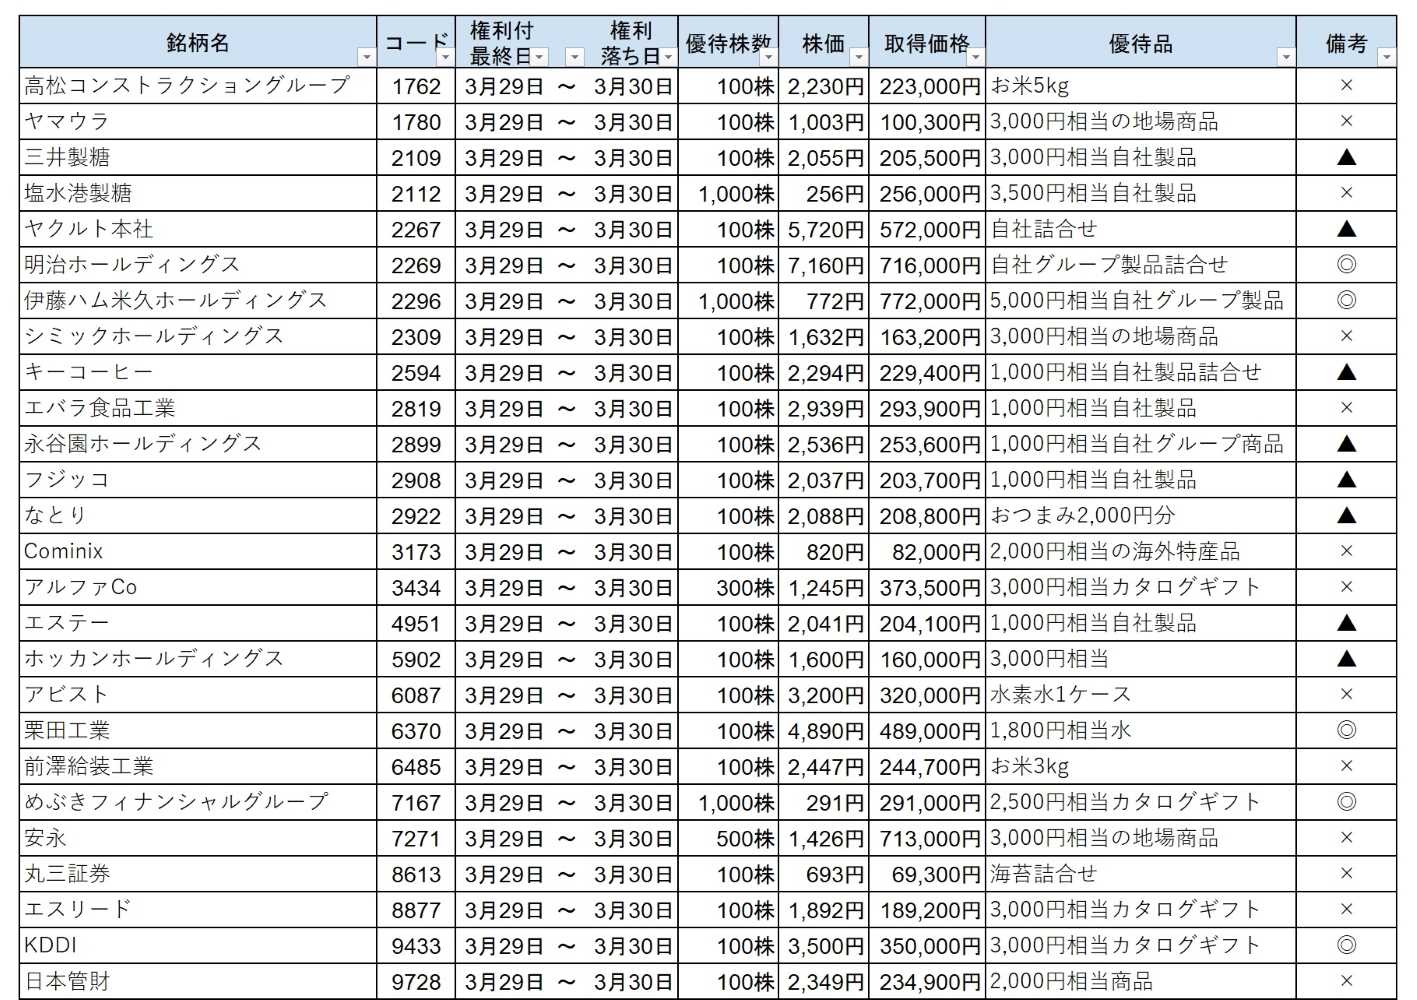Select the 安永 name cell

point(198,838)
